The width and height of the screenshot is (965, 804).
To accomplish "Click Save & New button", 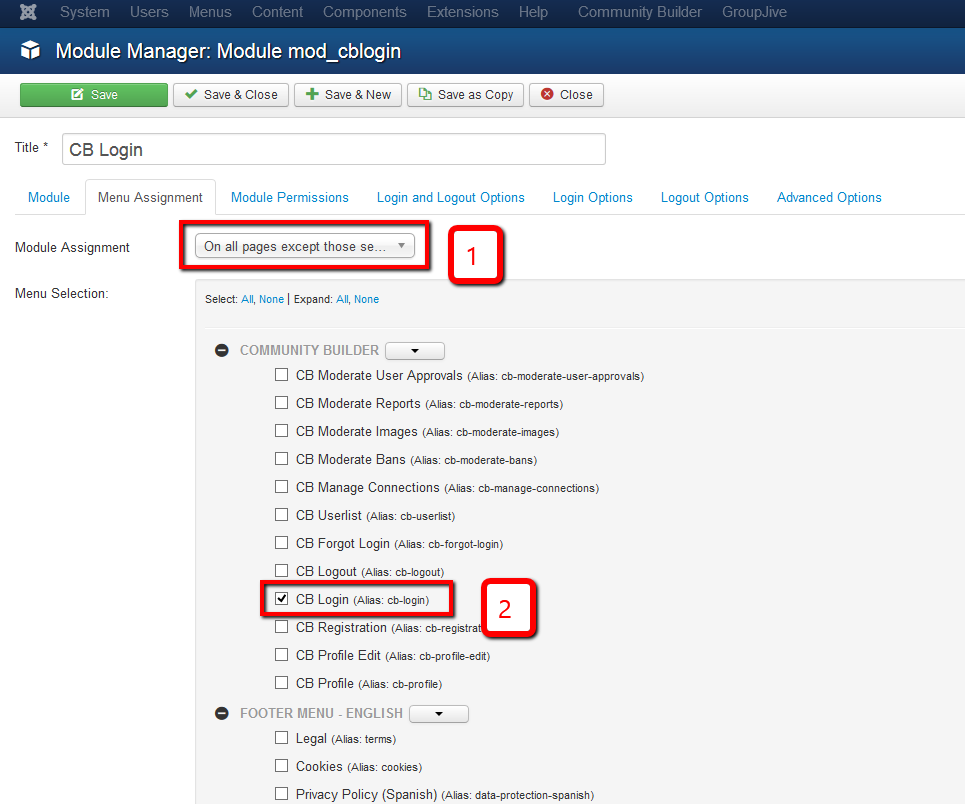I will tap(348, 95).
